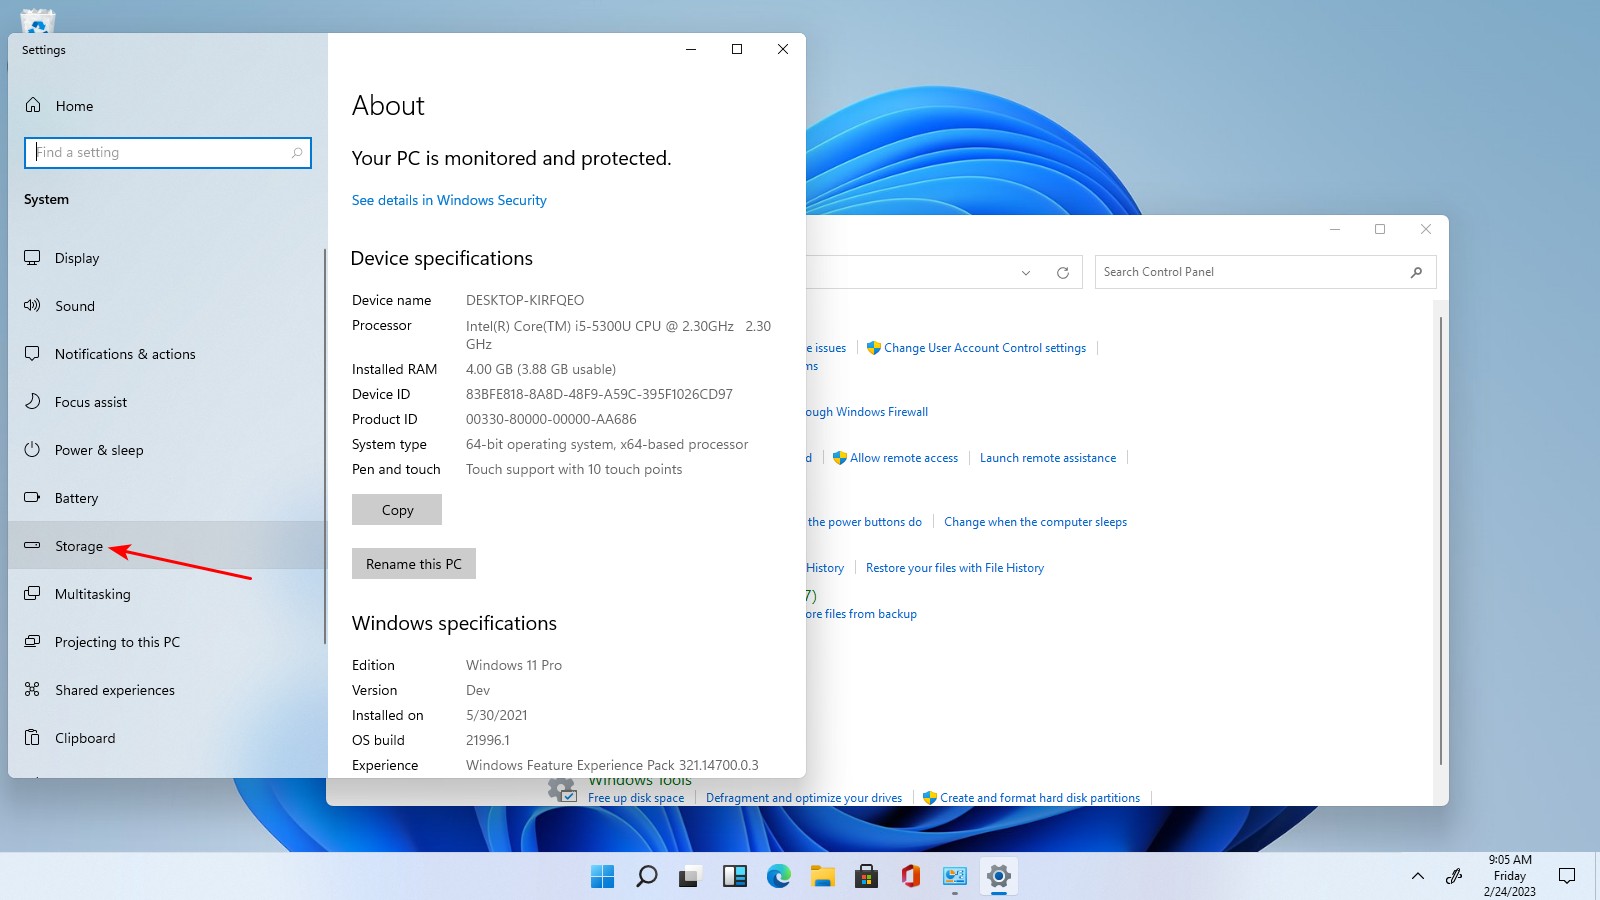Launch Office from the taskbar
The image size is (1600, 900).
click(910, 876)
